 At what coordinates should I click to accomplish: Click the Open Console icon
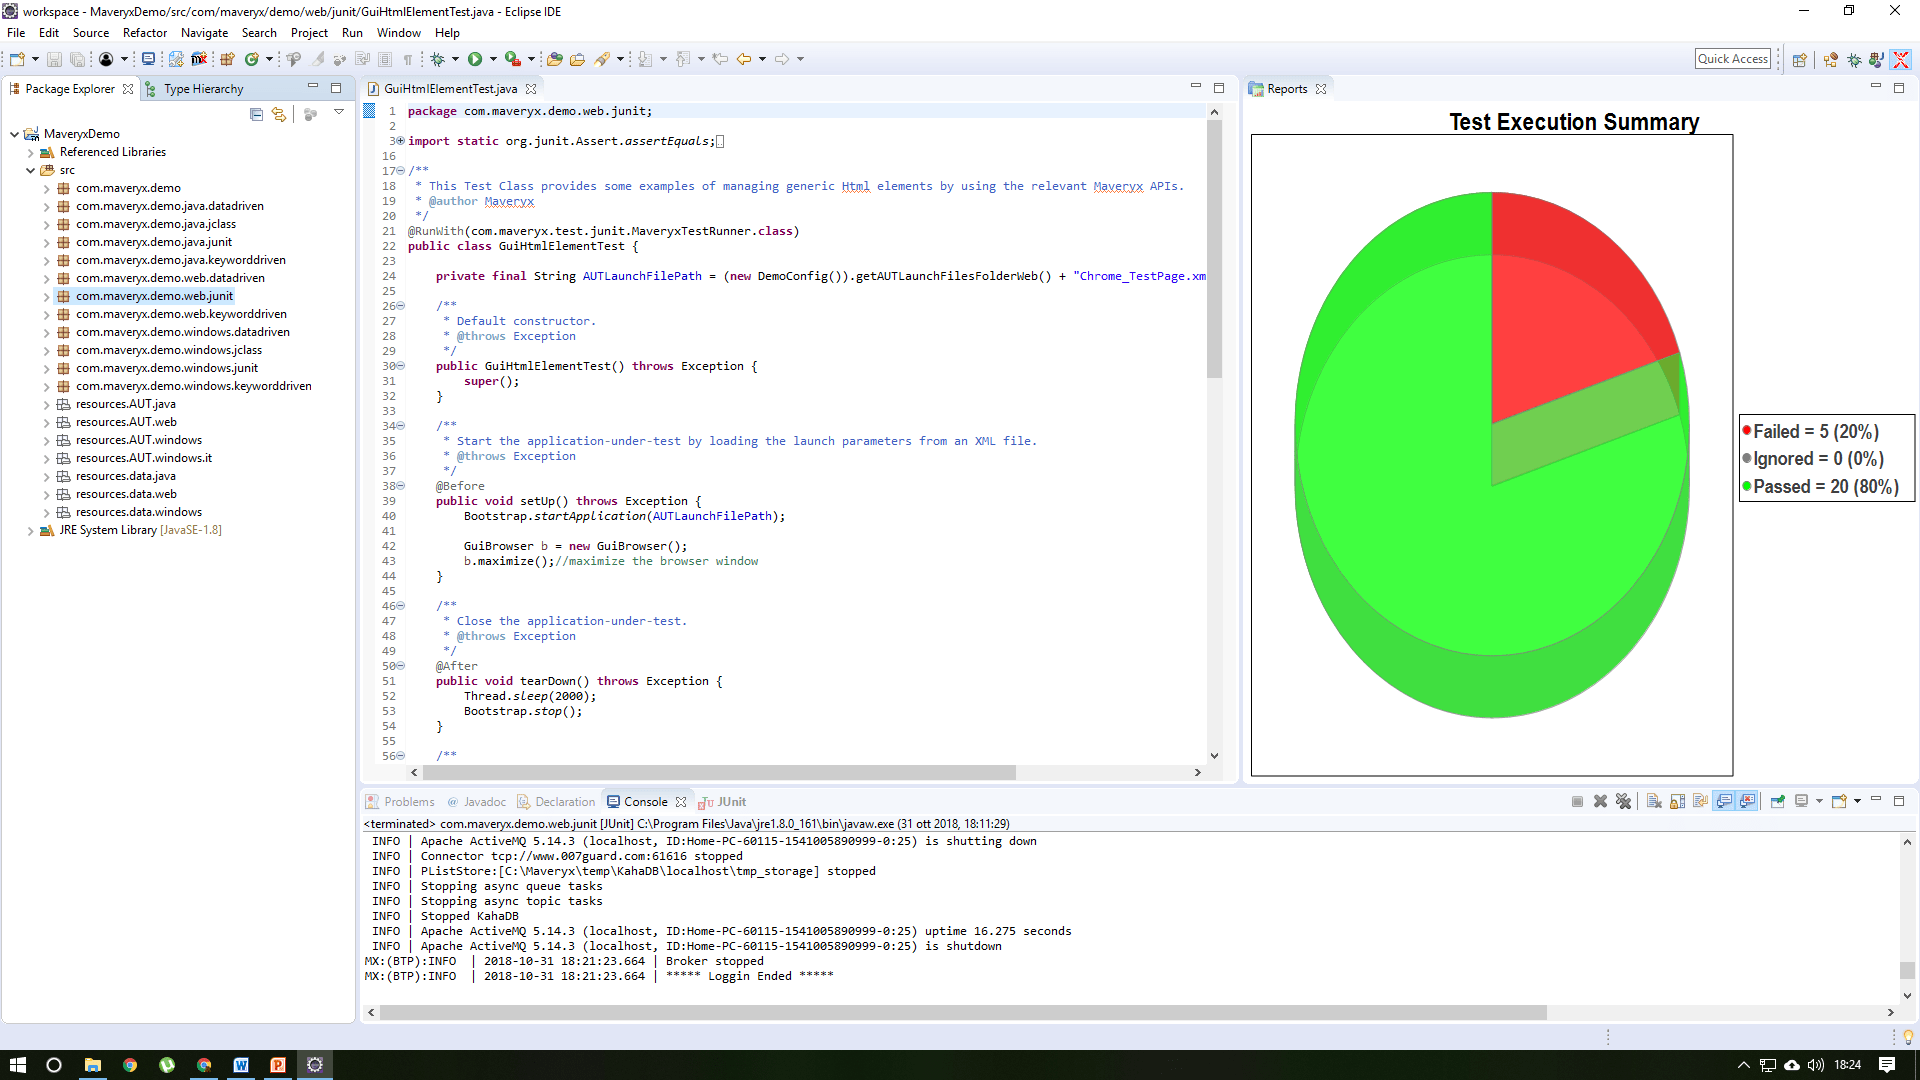[1839, 801]
